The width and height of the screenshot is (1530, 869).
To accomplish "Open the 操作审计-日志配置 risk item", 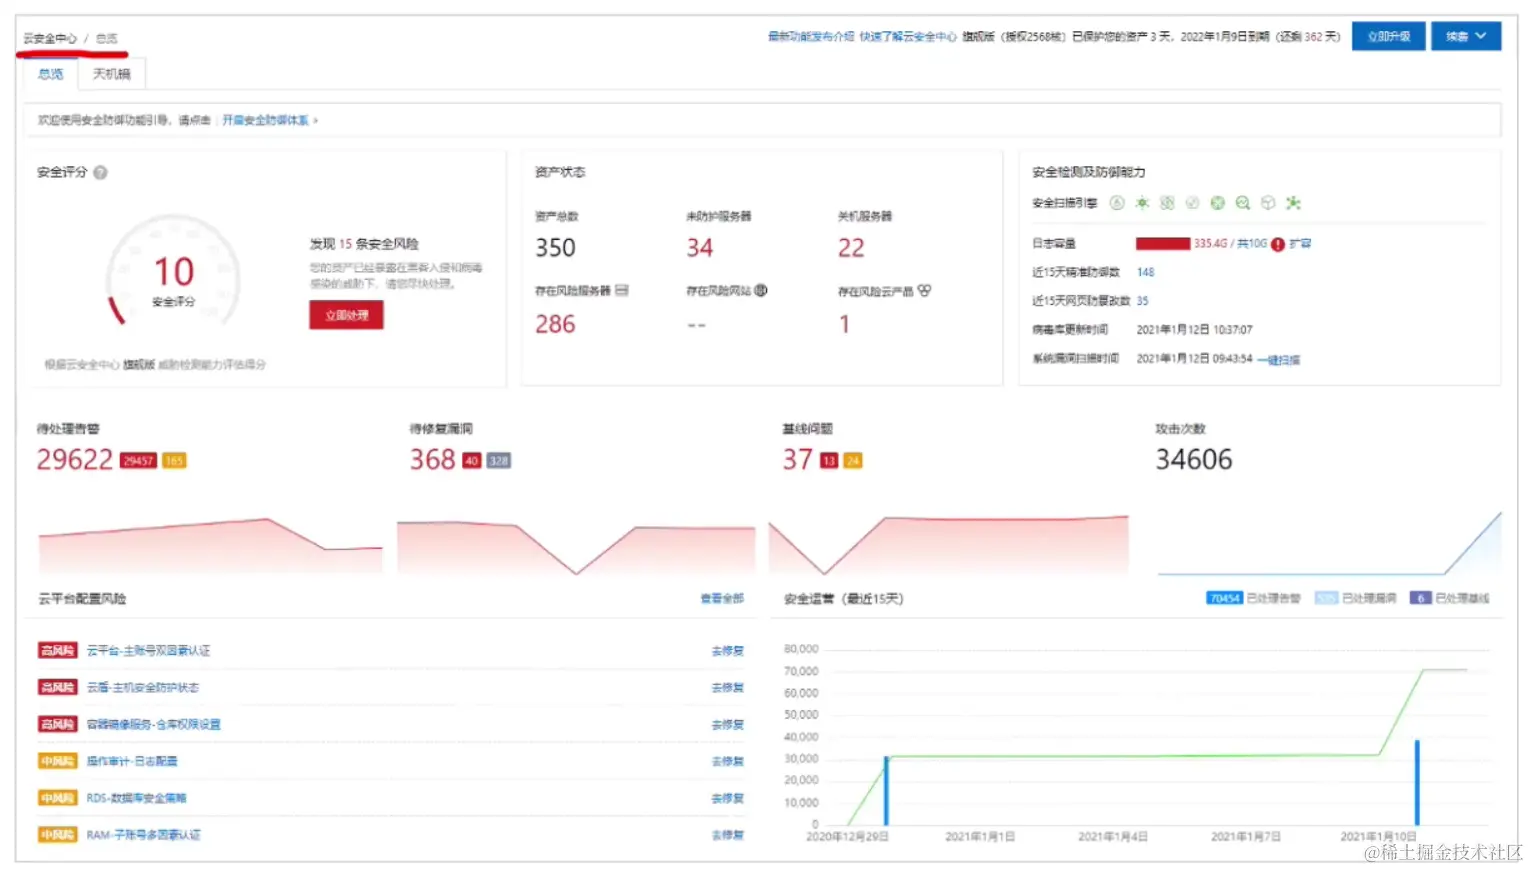I will click(132, 762).
